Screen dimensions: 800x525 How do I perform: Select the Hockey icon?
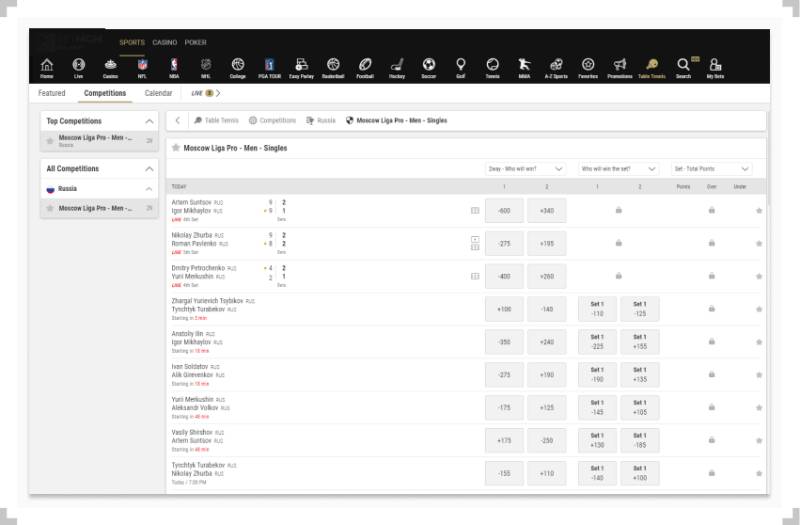point(397,68)
